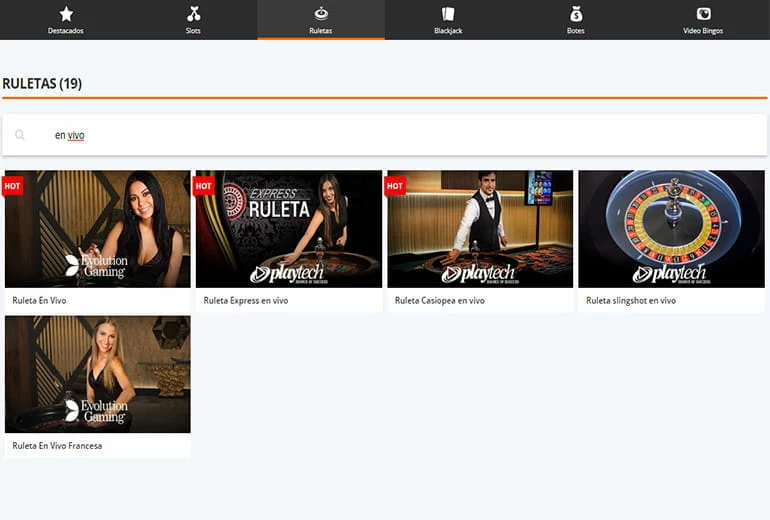Open the Ruleta slingshot en vivo thumbnail

(x=671, y=229)
